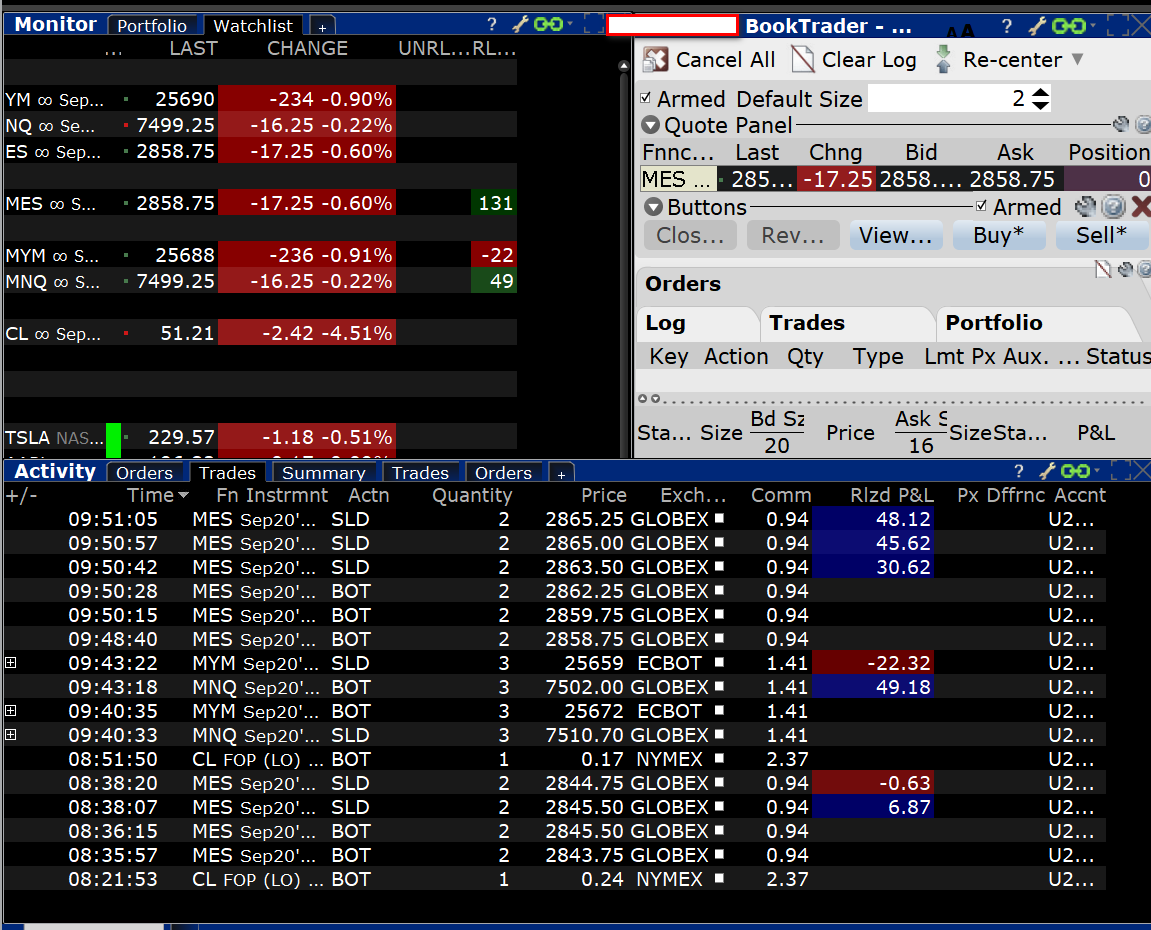This screenshot has width=1151, height=930.
Task: Click Monitor scrollbar up arrow
Action: pyautogui.click(x=624, y=66)
